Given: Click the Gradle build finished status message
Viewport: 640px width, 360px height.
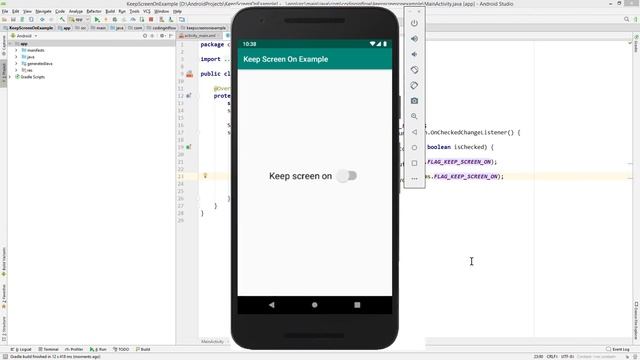Looking at the screenshot, I should coord(55,357).
